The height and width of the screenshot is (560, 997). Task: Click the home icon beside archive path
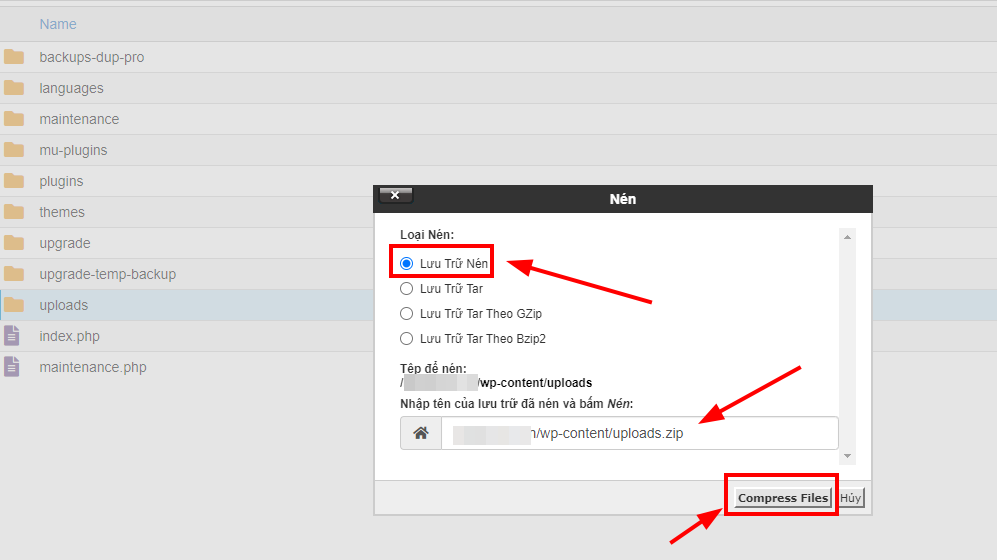click(x=421, y=433)
